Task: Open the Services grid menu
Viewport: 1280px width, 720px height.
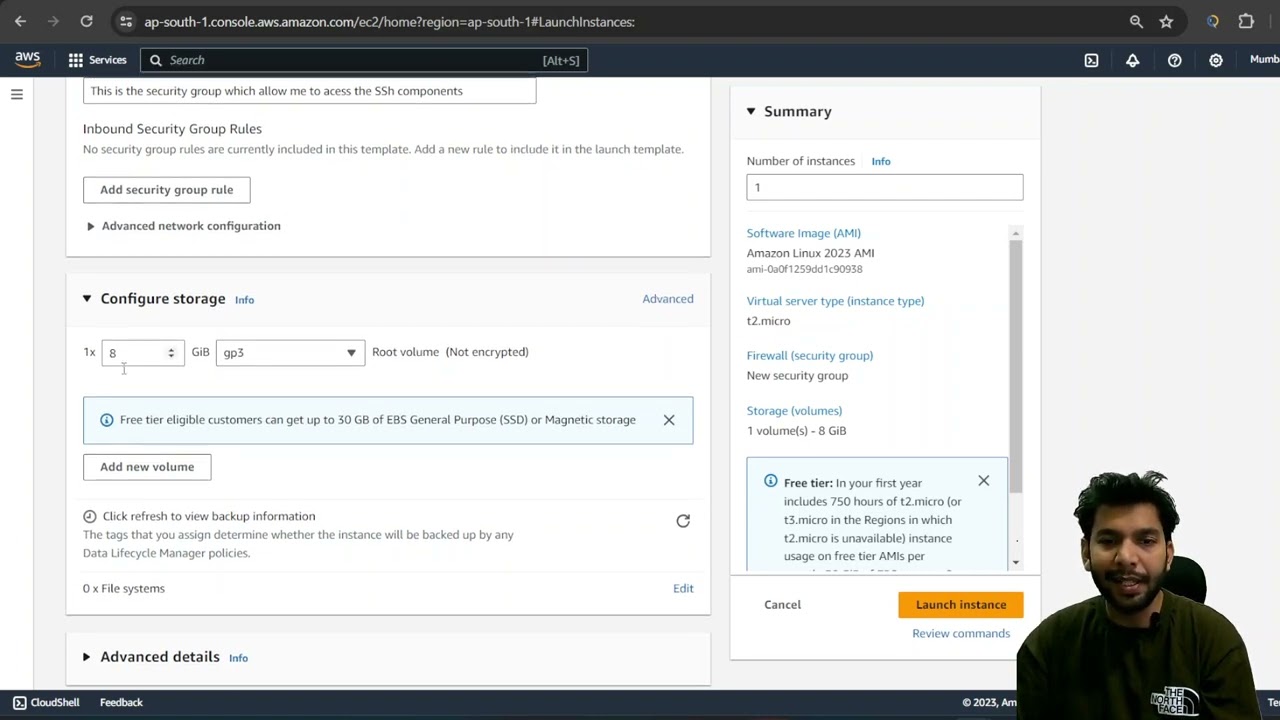Action: tap(97, 60)
